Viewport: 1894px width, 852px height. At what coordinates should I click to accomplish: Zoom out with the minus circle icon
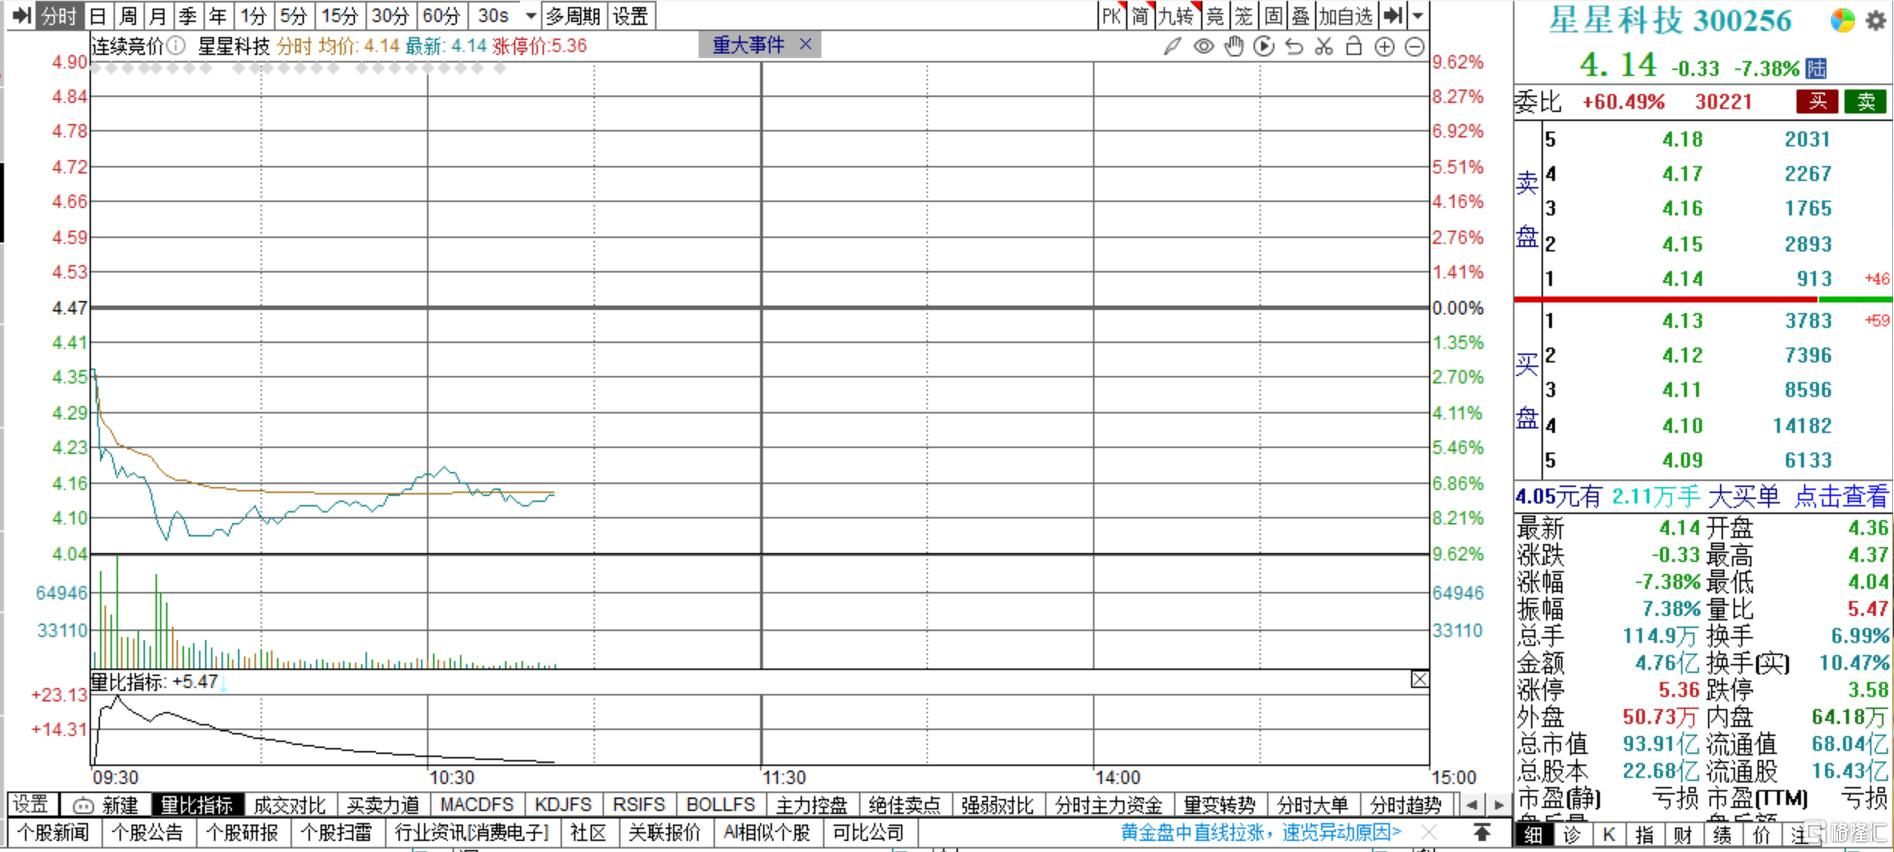coord(1415,46)
